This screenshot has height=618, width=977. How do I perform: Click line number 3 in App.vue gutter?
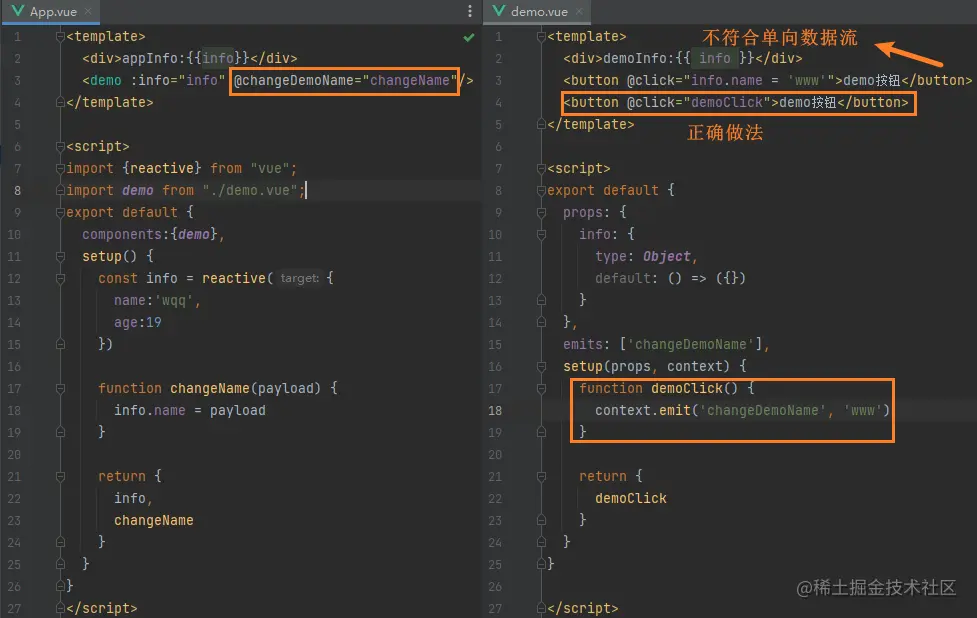[17, 80]
